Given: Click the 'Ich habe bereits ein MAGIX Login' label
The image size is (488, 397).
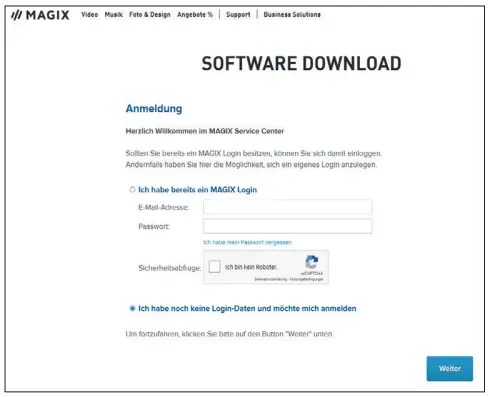Looking at the screenshot, I should 197,190.
